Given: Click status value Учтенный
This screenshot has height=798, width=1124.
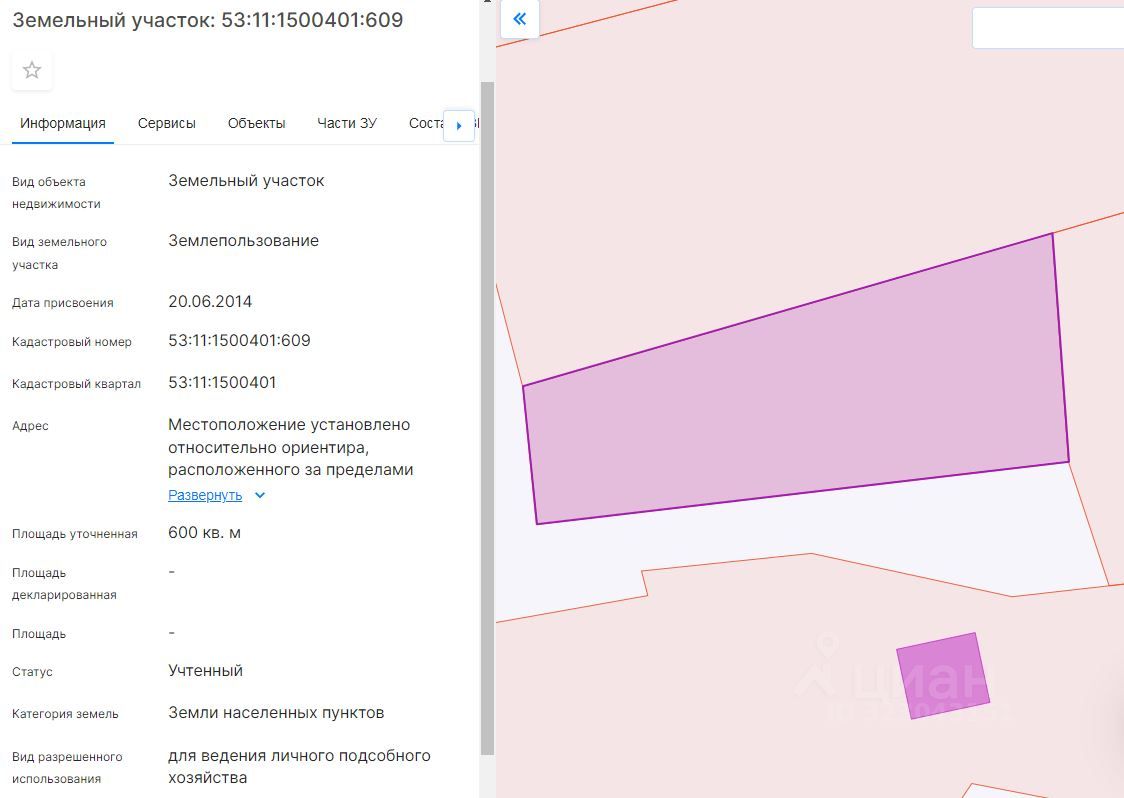Looking at the screenshot, I should point(206,671).
